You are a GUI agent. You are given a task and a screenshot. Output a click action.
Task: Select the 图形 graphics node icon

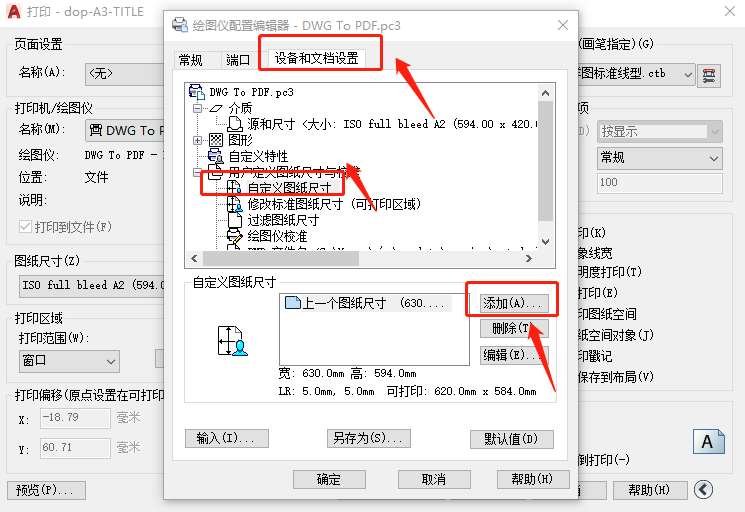pyautogui.click(x=216, y=140)
